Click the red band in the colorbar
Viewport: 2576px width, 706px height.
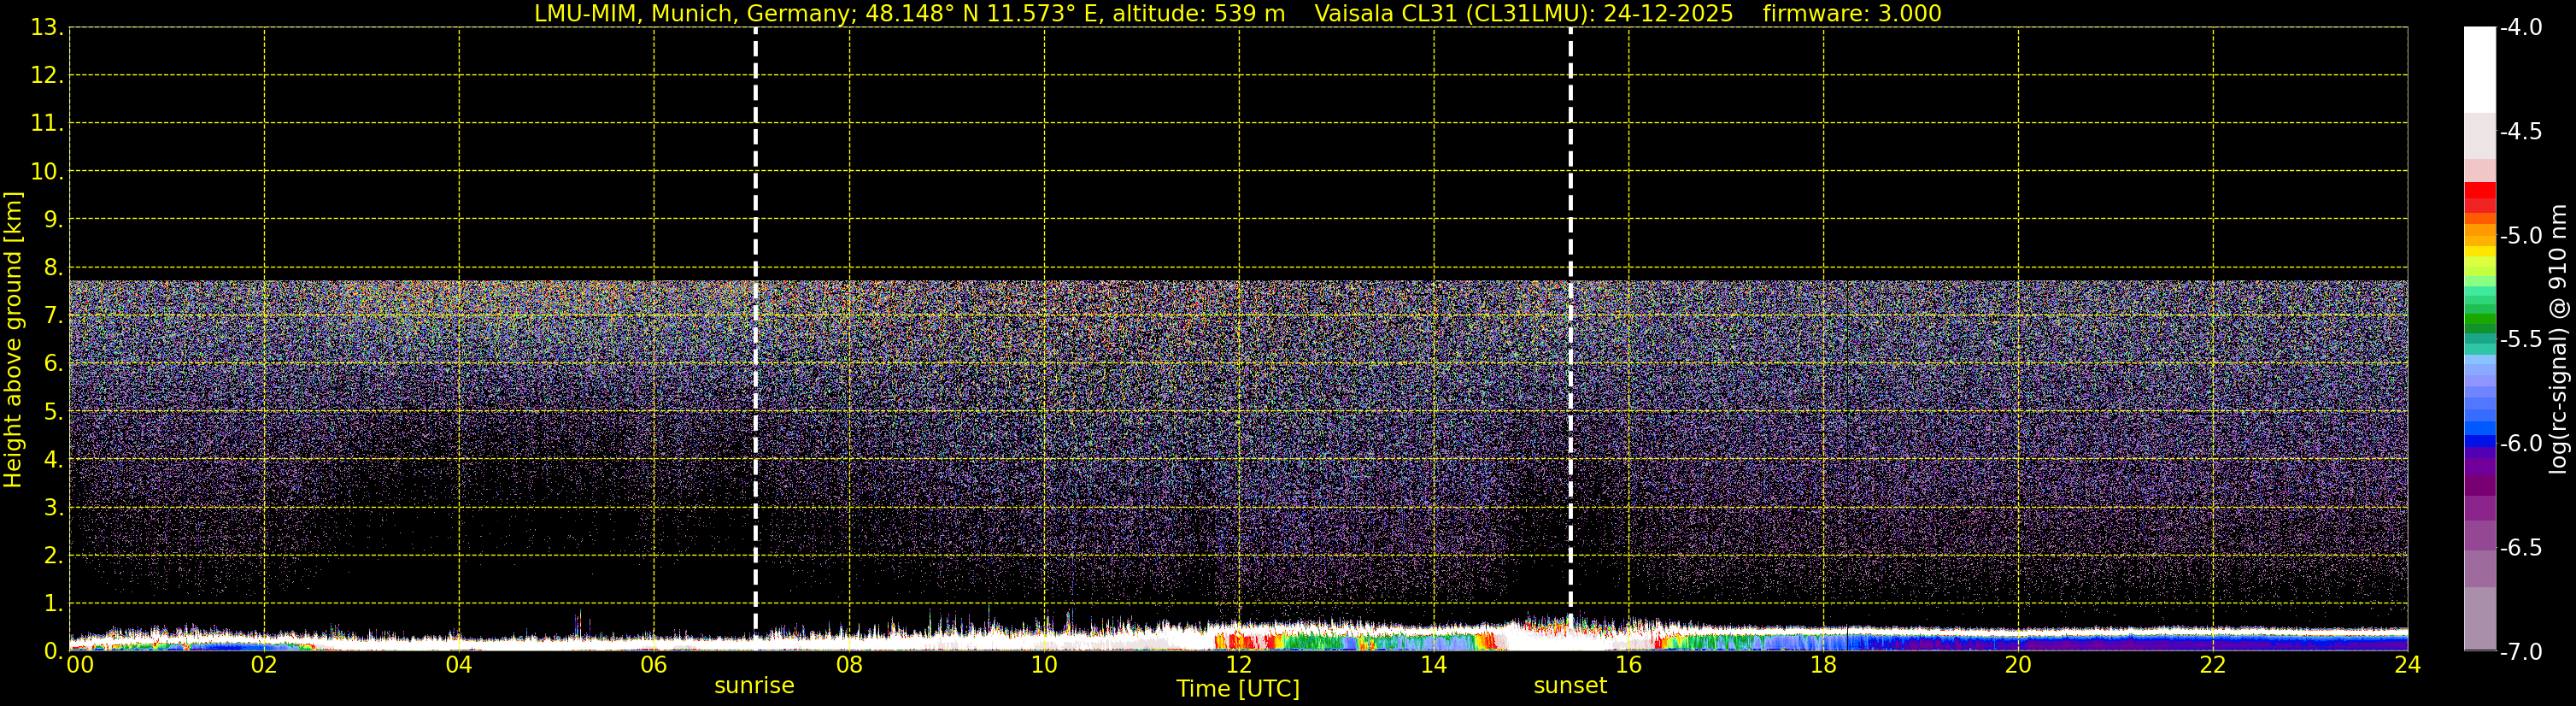click(2479, 192)
